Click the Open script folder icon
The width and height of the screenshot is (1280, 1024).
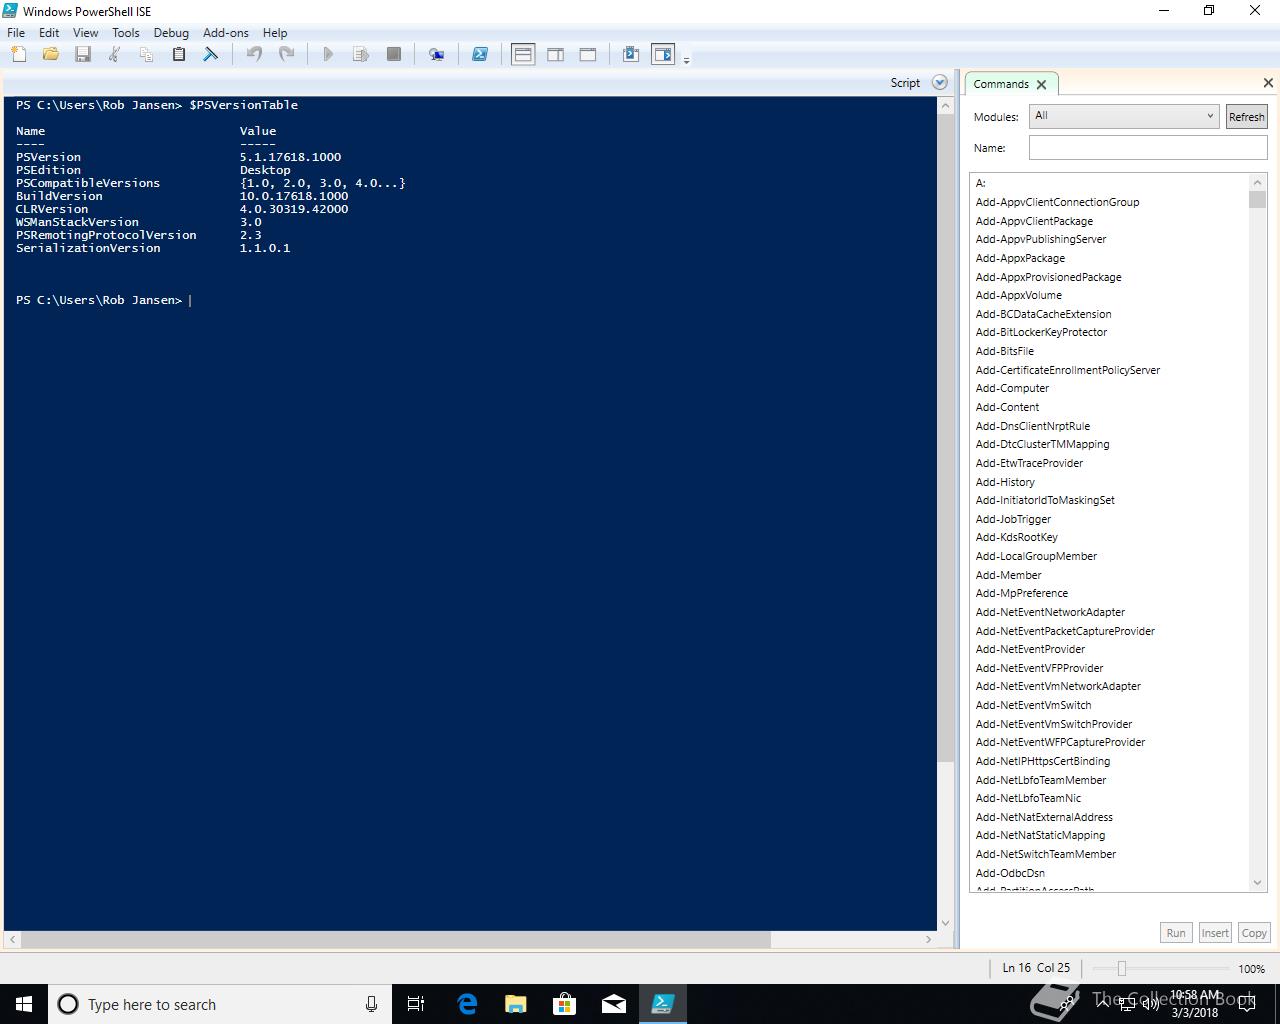(51, 54)
